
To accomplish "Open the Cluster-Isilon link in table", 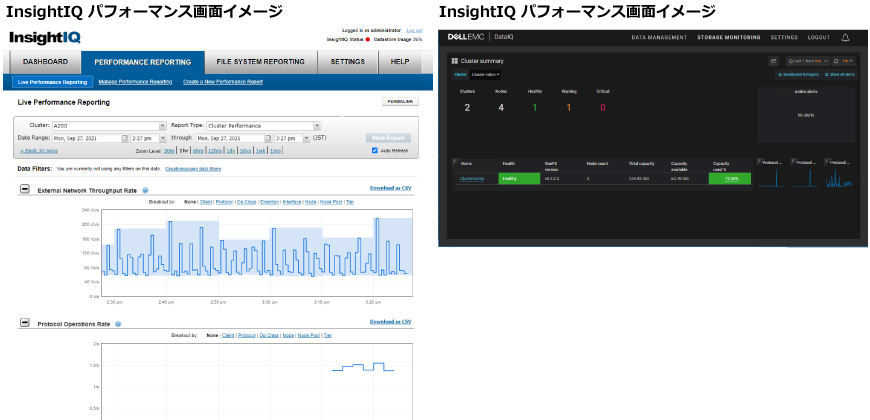I will point(472,178).
